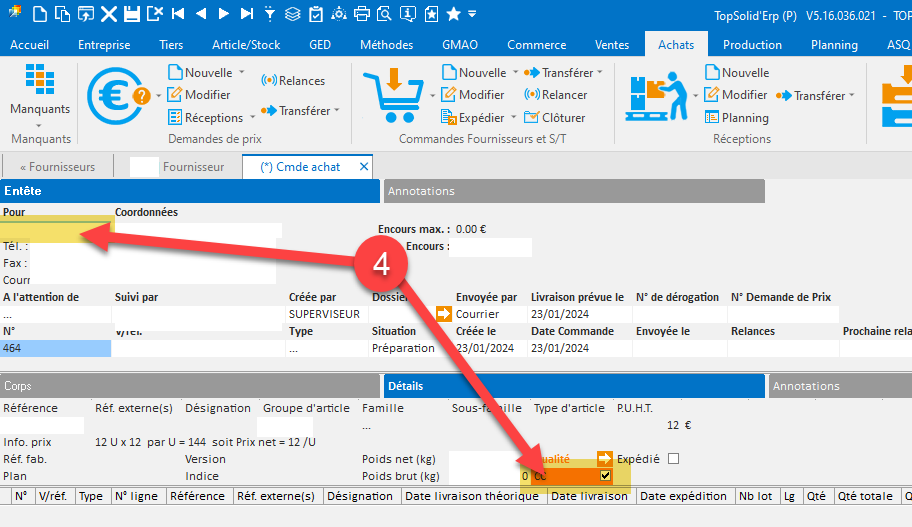Click Modifier in the Réceptions group
912x527 pixels.
click(736, 94)
